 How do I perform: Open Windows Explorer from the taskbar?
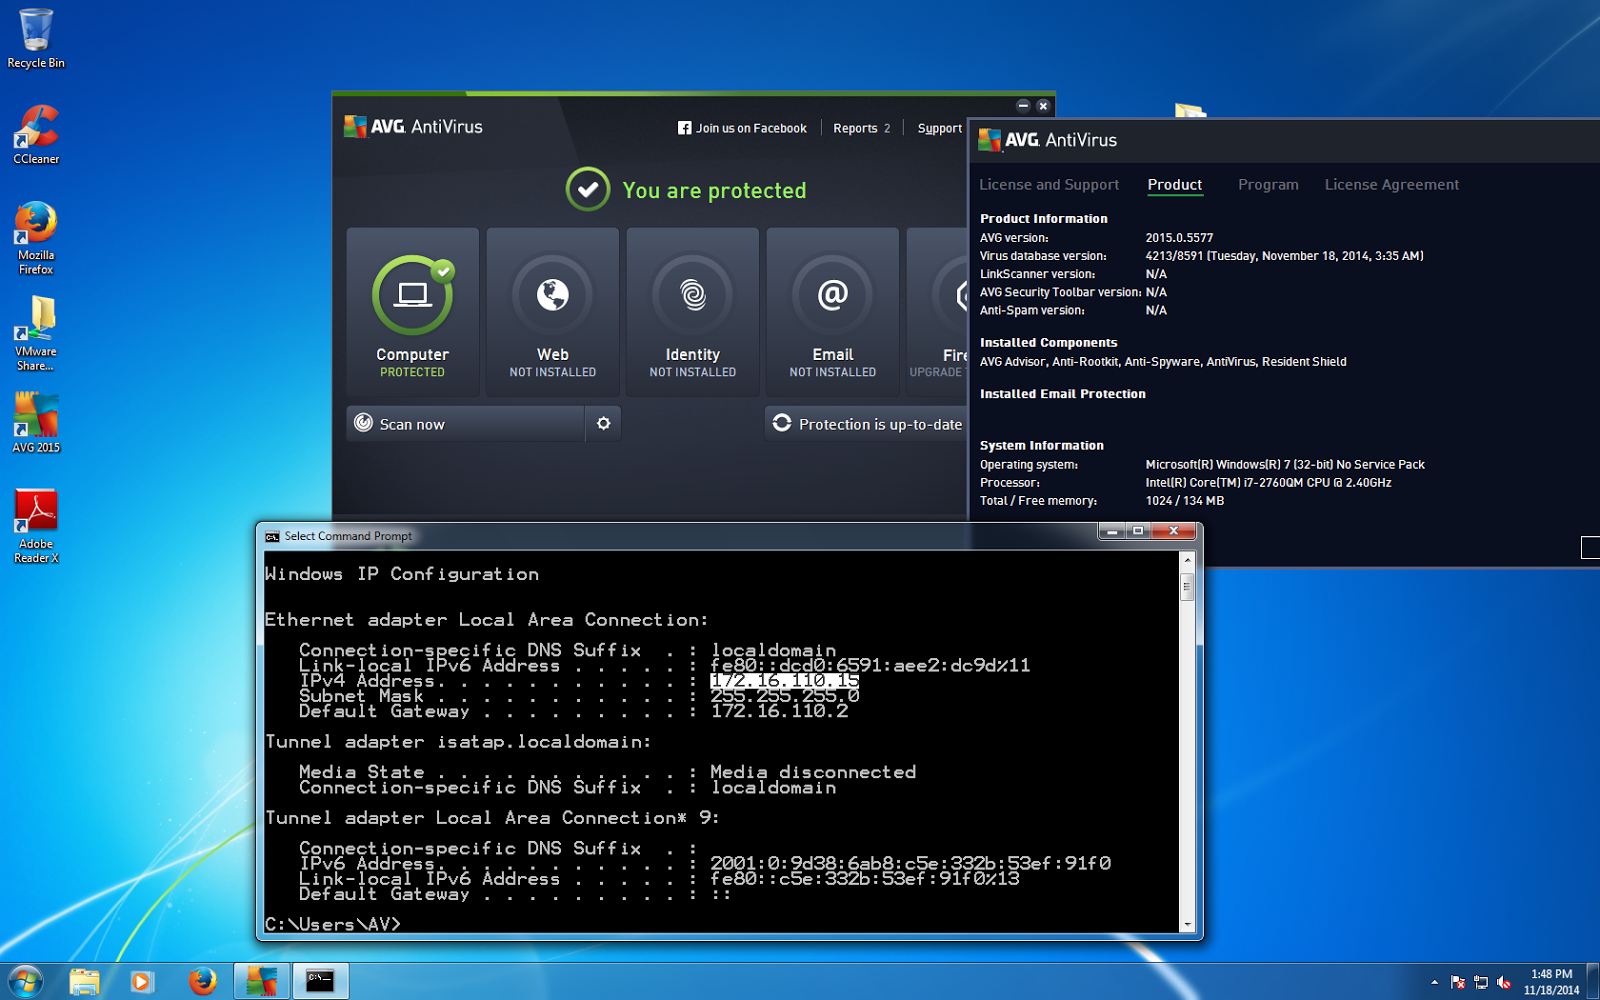click(85, 981)
